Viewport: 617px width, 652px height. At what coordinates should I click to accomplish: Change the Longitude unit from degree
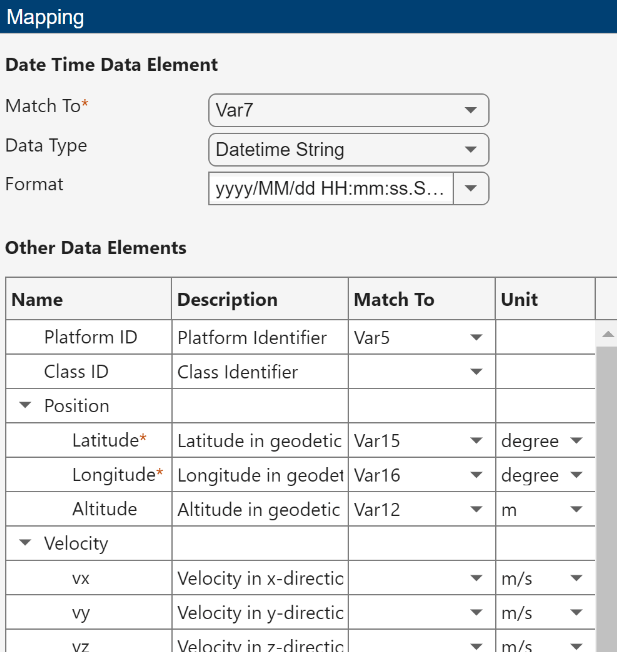[x=575, y=475]
